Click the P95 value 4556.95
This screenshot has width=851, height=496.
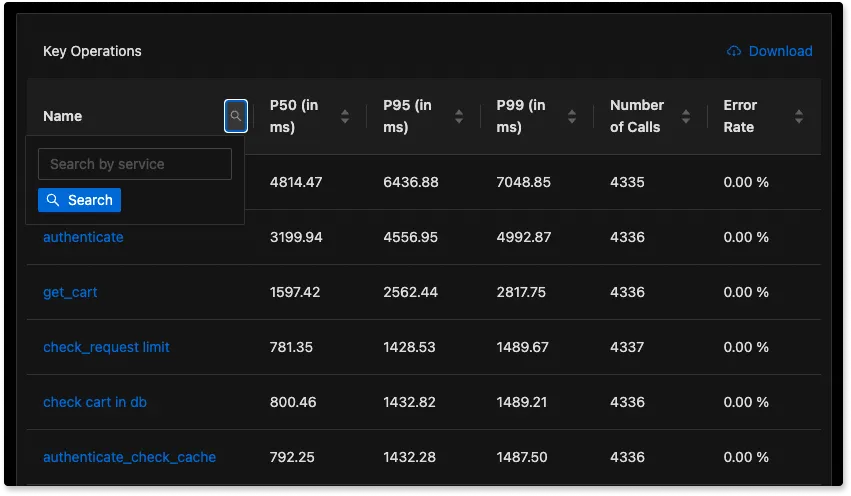coord(410,237)
